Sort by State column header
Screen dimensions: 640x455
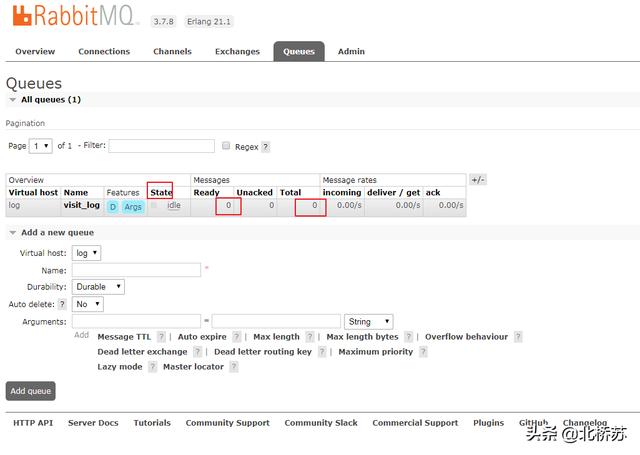point(161,192)
